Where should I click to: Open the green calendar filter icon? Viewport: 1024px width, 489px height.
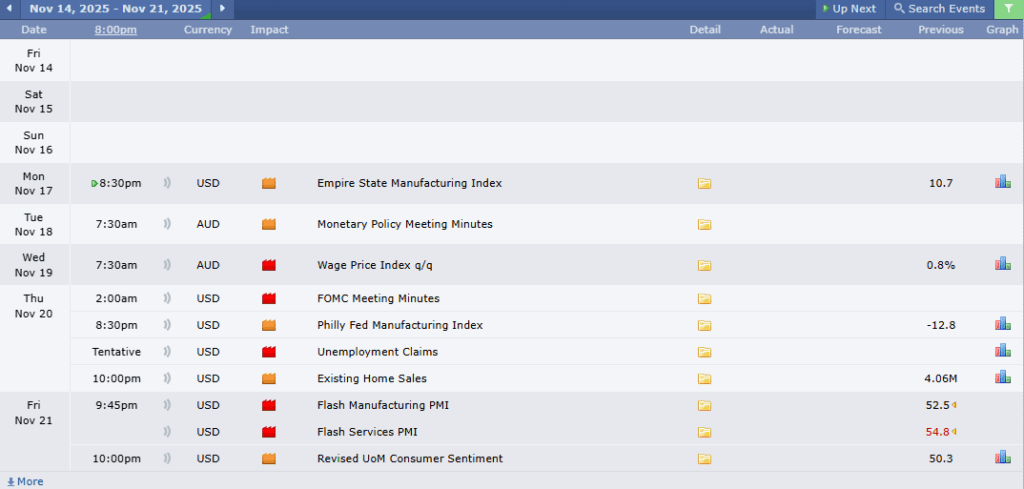[x=1008, y=9]
